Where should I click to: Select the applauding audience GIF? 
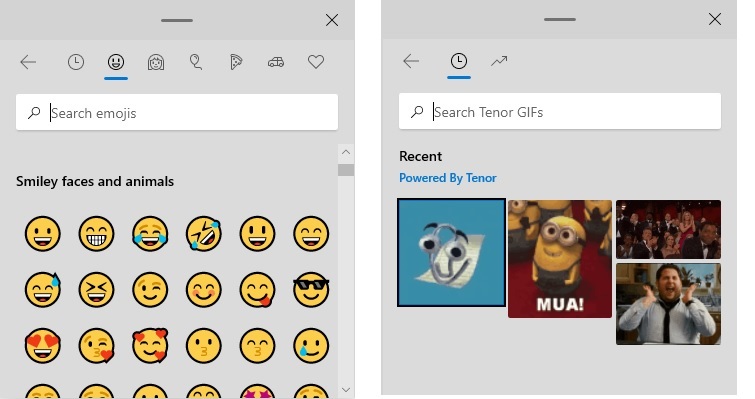tap(668, 230)
